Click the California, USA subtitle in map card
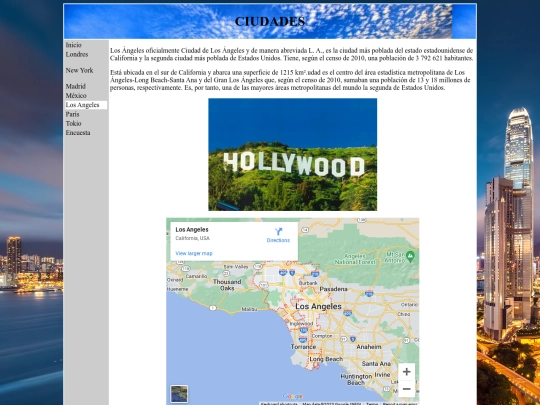 pos(193,238)
